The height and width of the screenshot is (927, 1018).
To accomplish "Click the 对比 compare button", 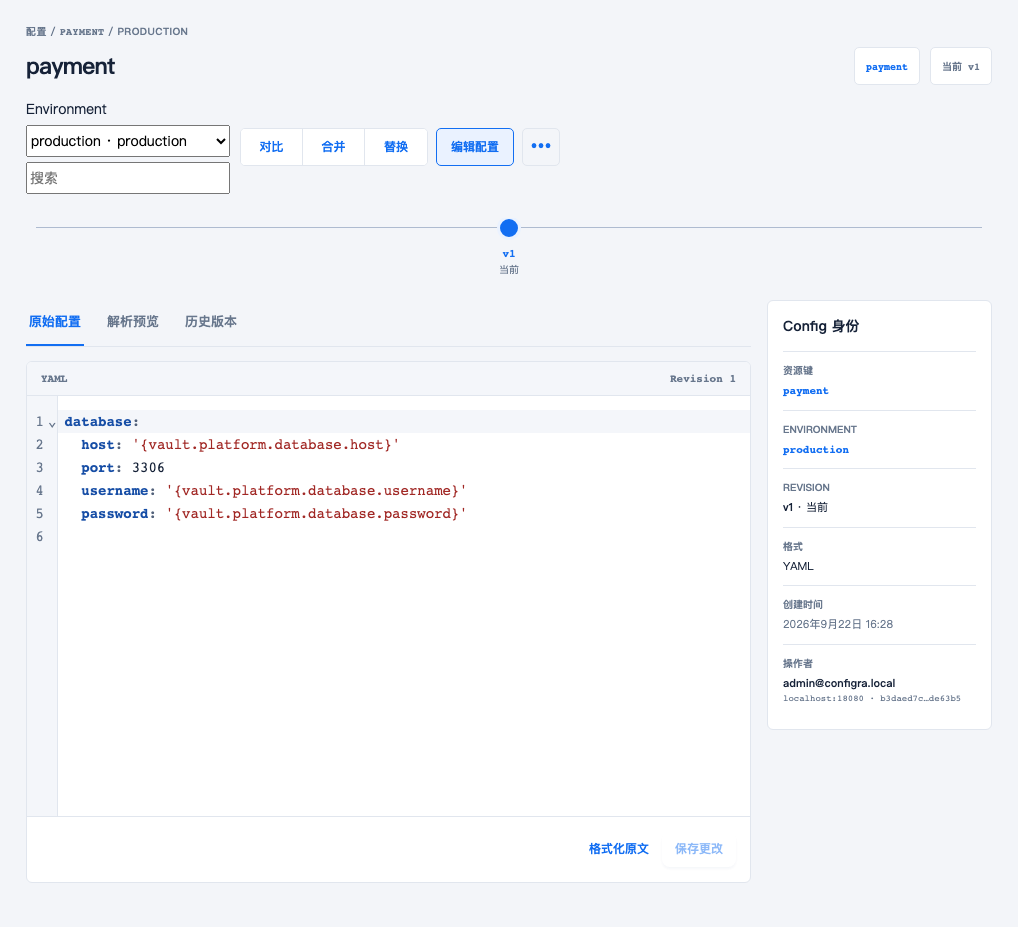I will pos(271,147).
